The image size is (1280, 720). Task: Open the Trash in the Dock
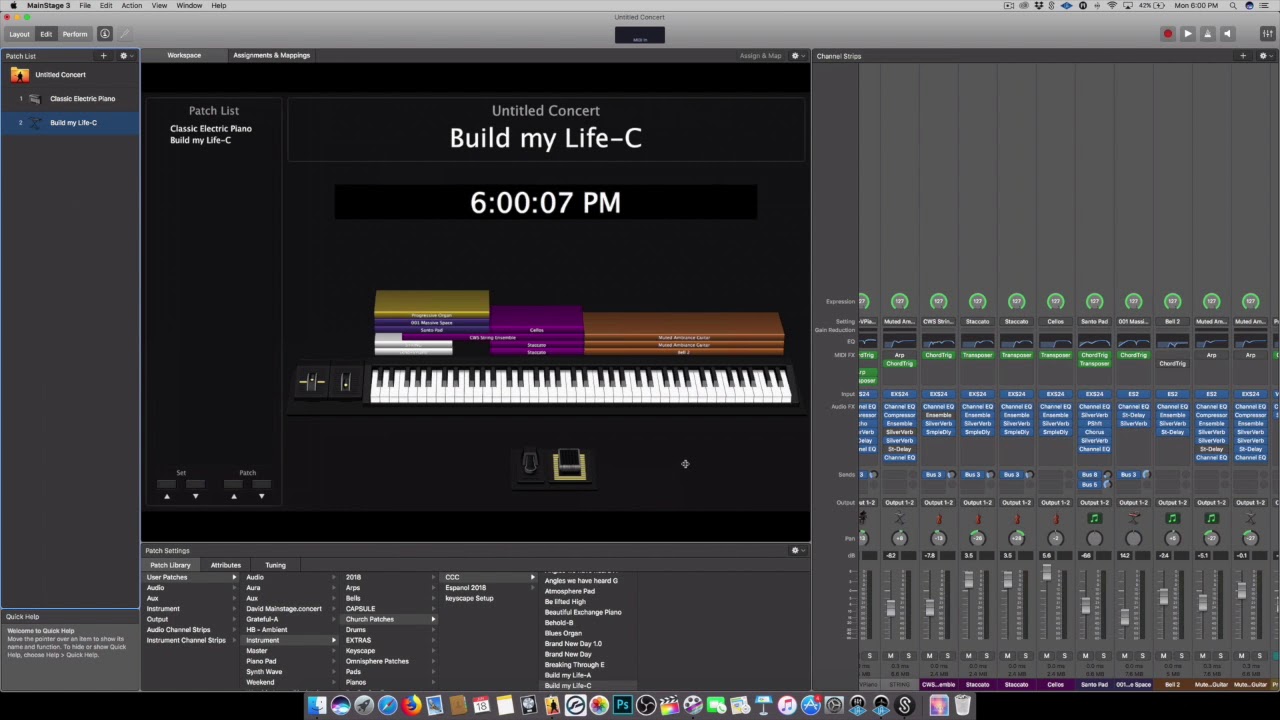962,706
